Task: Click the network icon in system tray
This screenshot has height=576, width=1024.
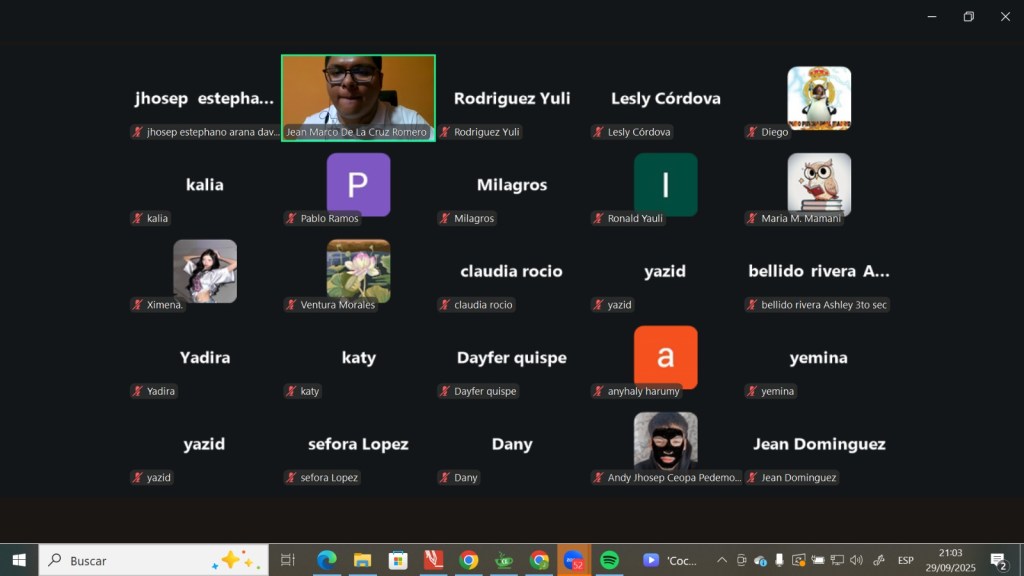Action: 837,560
